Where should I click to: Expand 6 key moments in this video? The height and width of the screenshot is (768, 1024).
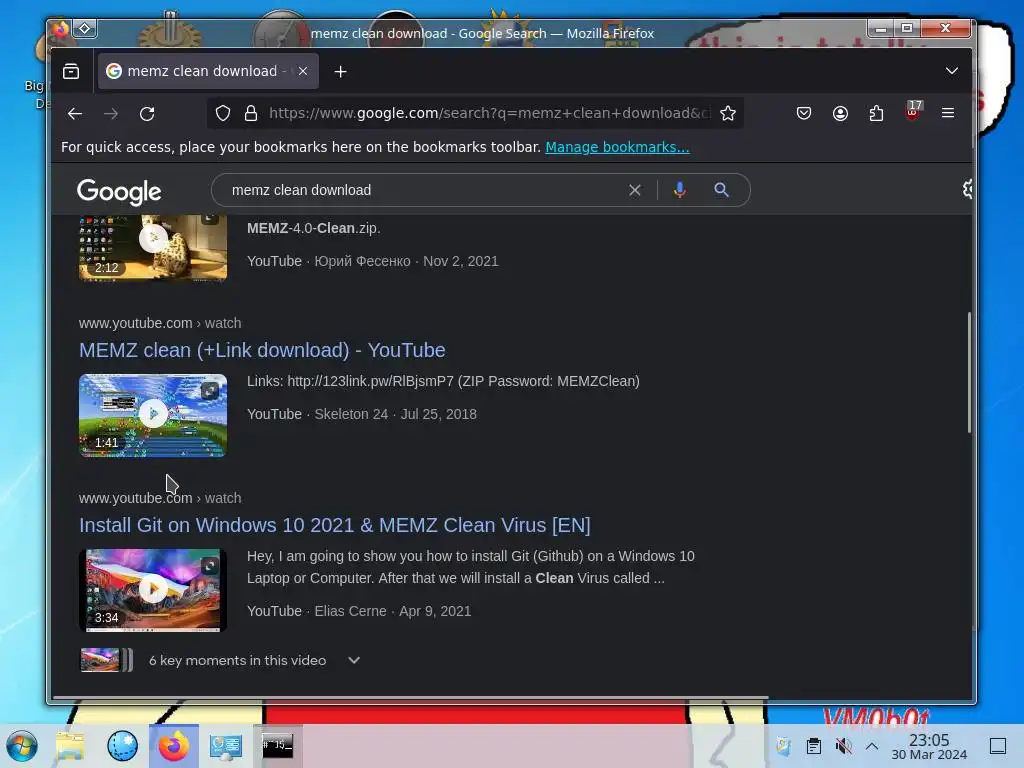tap(221, 660)
